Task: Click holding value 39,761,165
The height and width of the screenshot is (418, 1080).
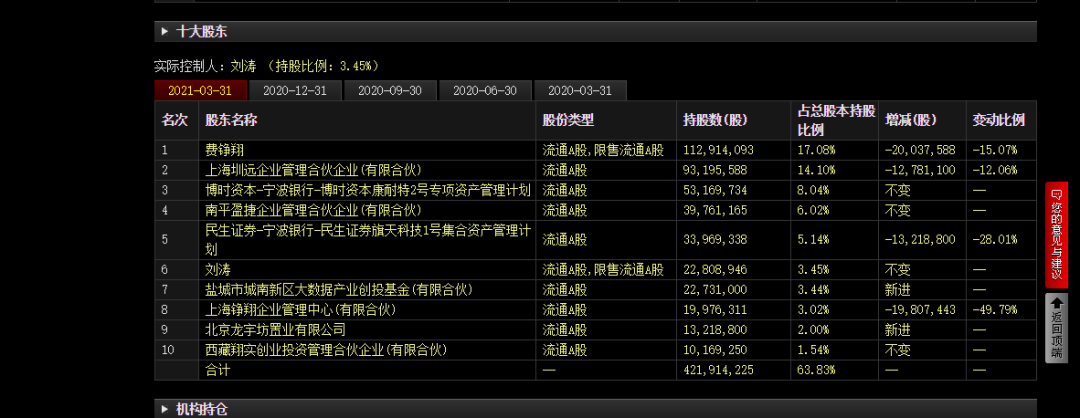Action: [715, 210]
